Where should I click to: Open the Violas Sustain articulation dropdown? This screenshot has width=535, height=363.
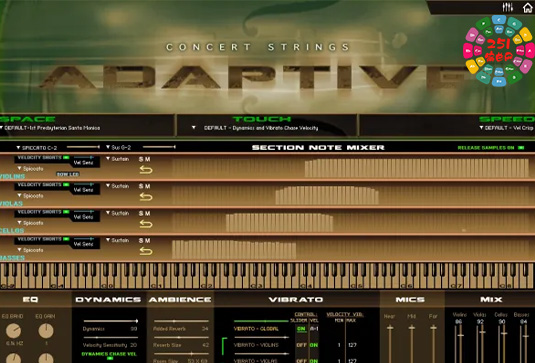coord(118,186)
